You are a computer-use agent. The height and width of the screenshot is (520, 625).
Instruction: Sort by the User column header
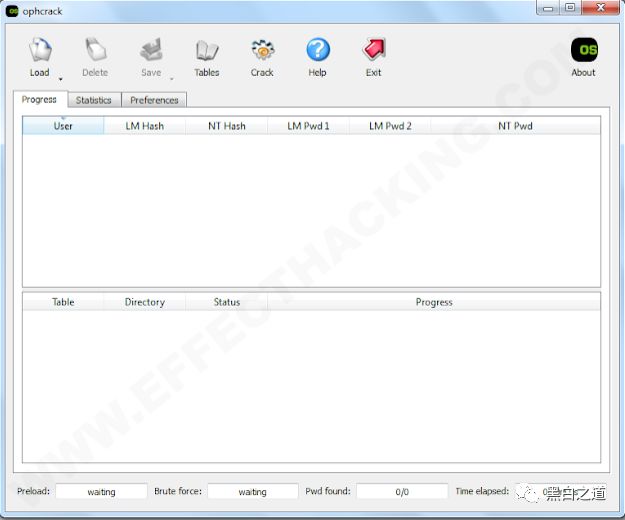(63, 126)
